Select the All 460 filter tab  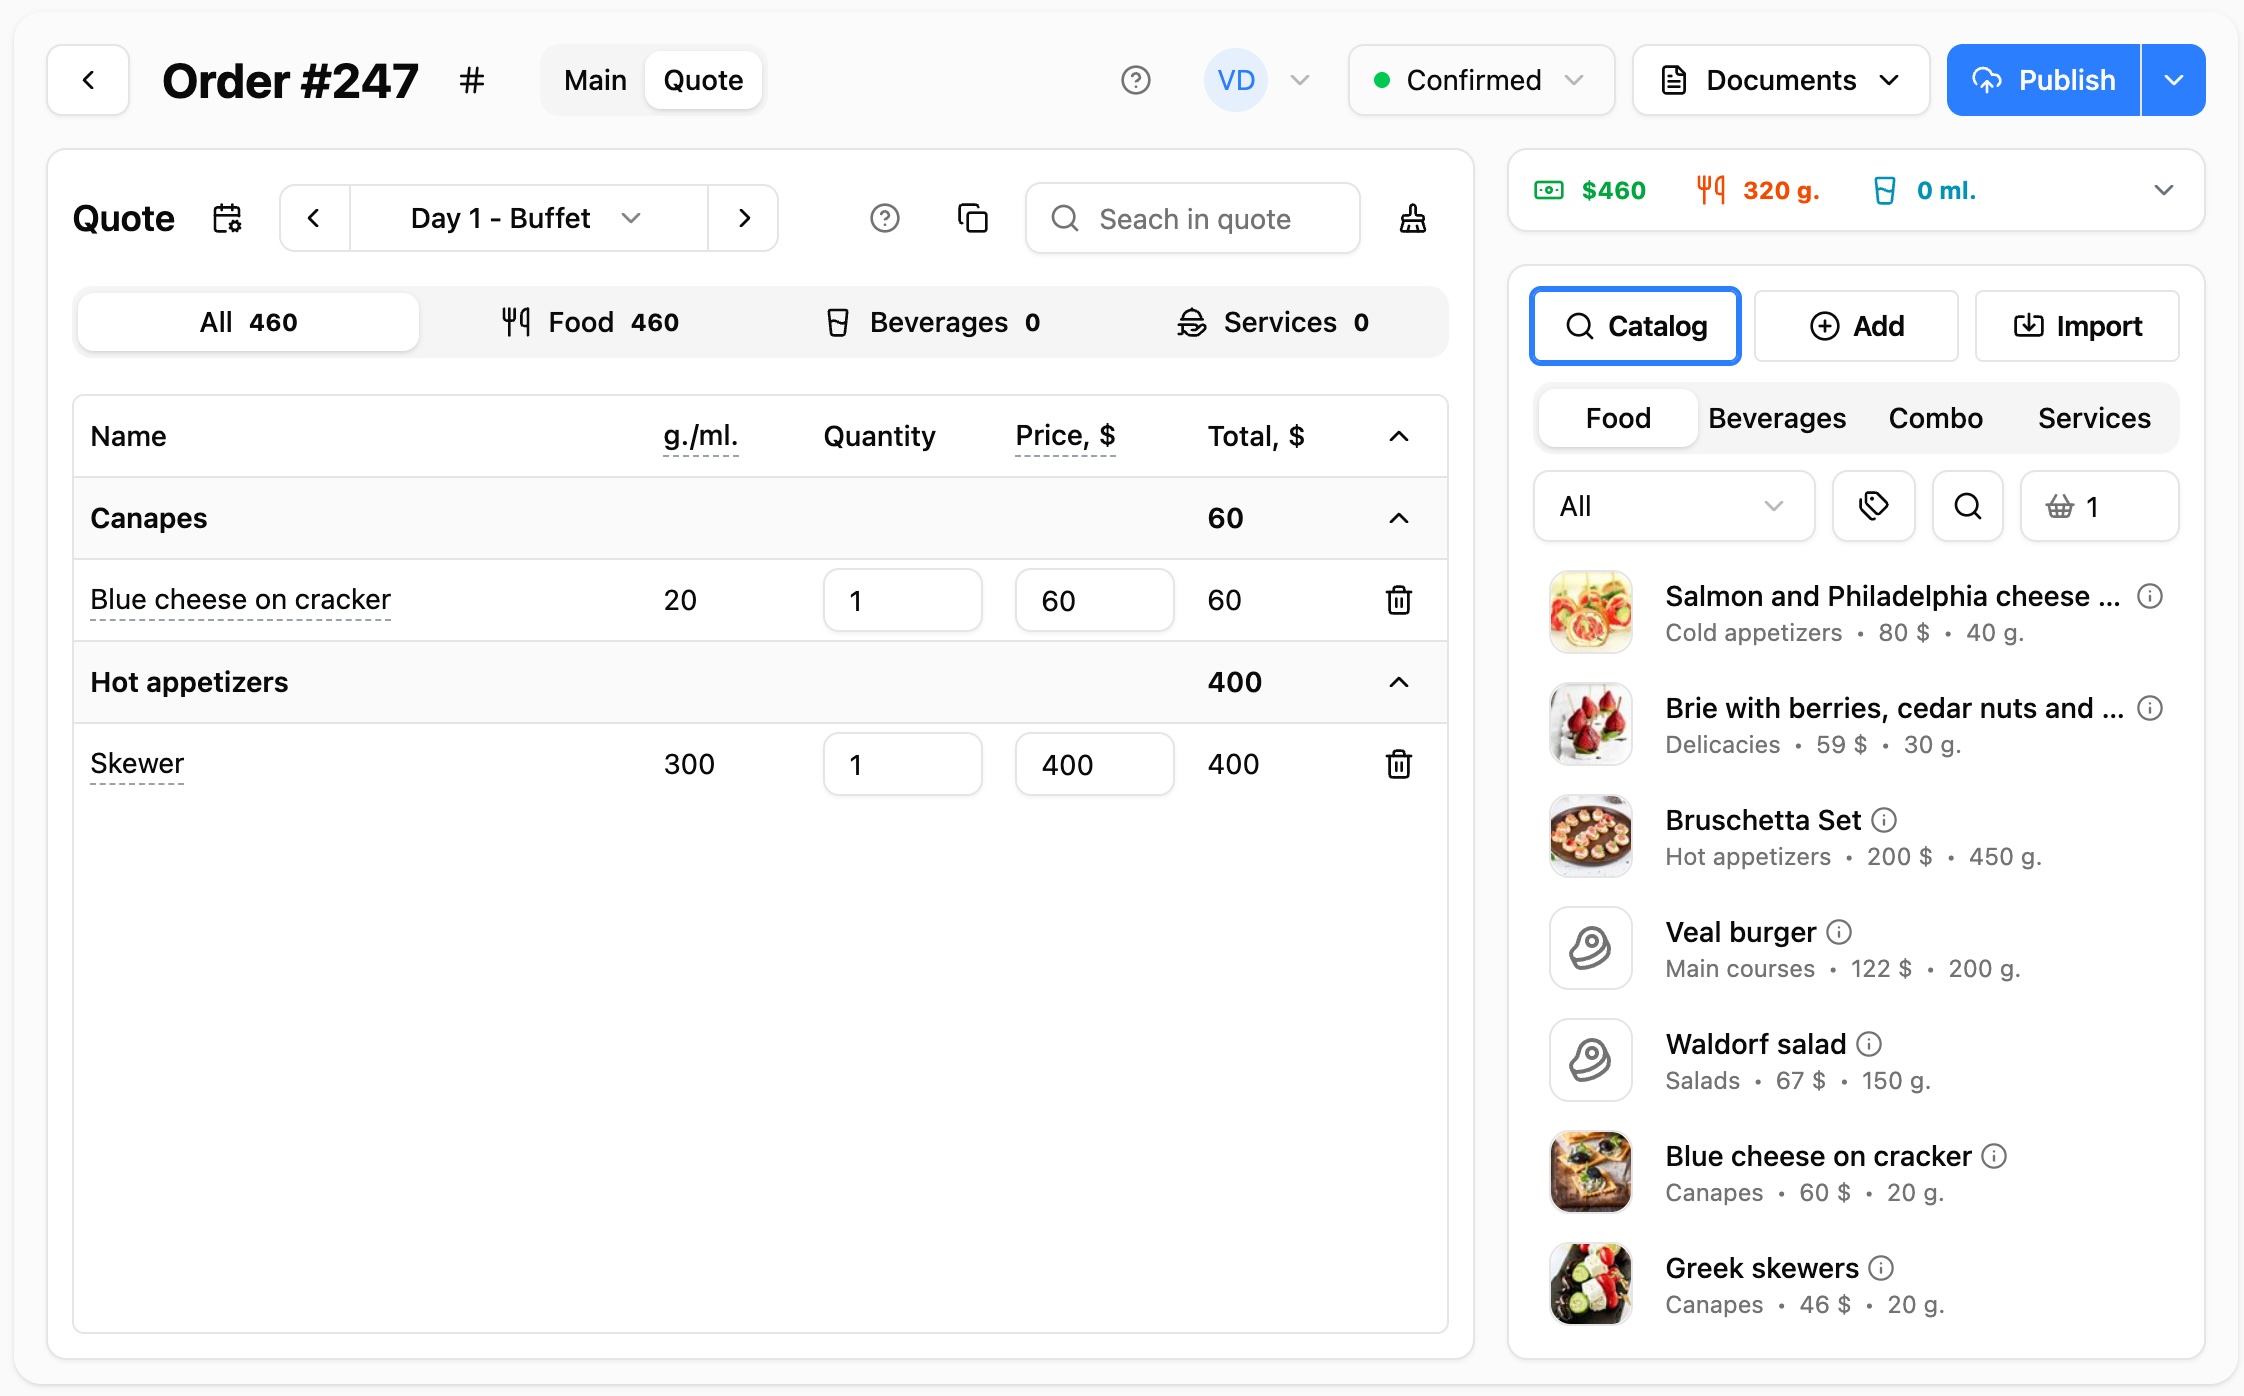[248, 322]
